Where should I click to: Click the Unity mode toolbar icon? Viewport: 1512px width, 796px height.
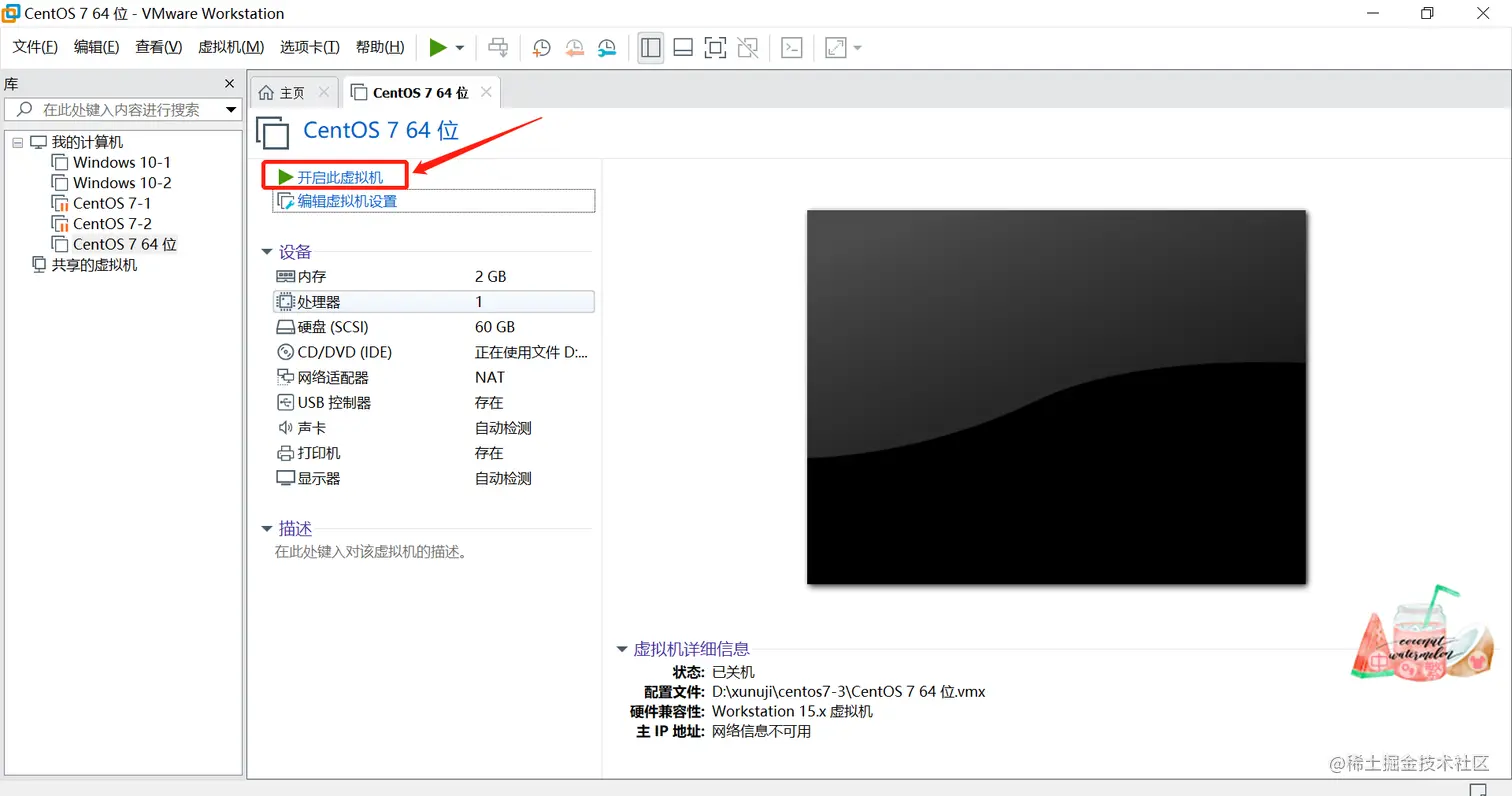tap(747, 47)
